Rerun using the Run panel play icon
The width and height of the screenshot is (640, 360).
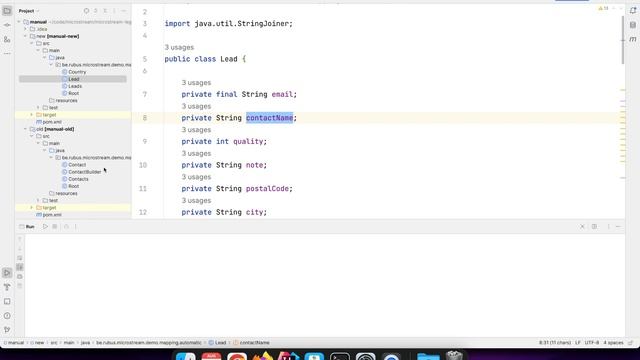click(45, 227)
